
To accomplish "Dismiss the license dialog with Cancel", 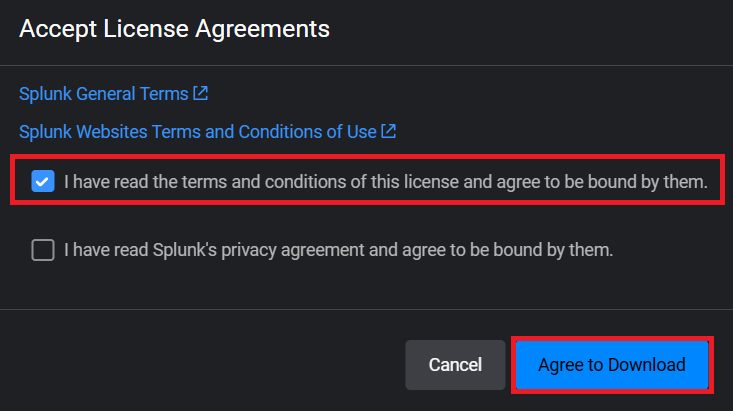I will [455, 365].
